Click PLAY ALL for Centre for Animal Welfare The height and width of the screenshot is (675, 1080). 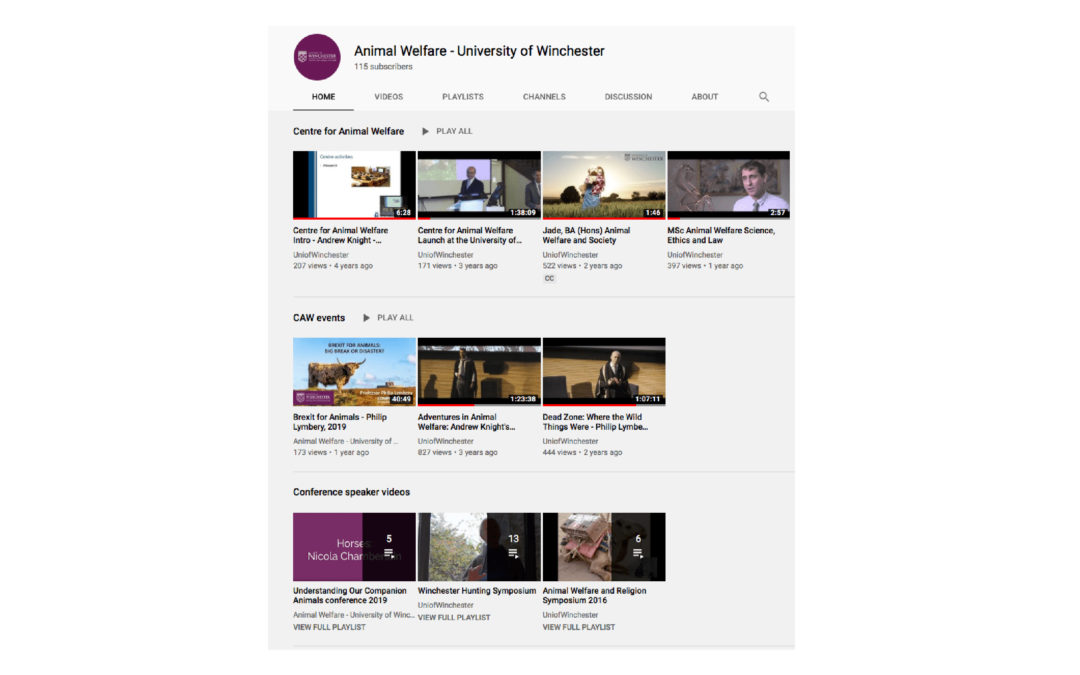(x=454, y=132)
